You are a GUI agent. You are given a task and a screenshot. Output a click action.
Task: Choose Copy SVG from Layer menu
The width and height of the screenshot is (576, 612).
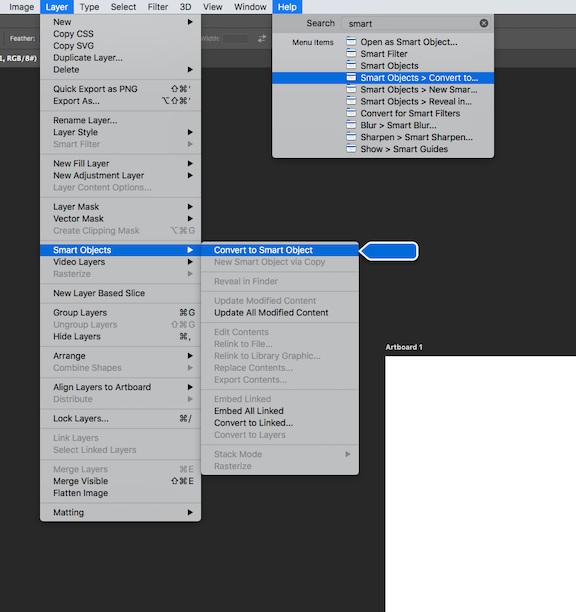click(x=121, y=46)
